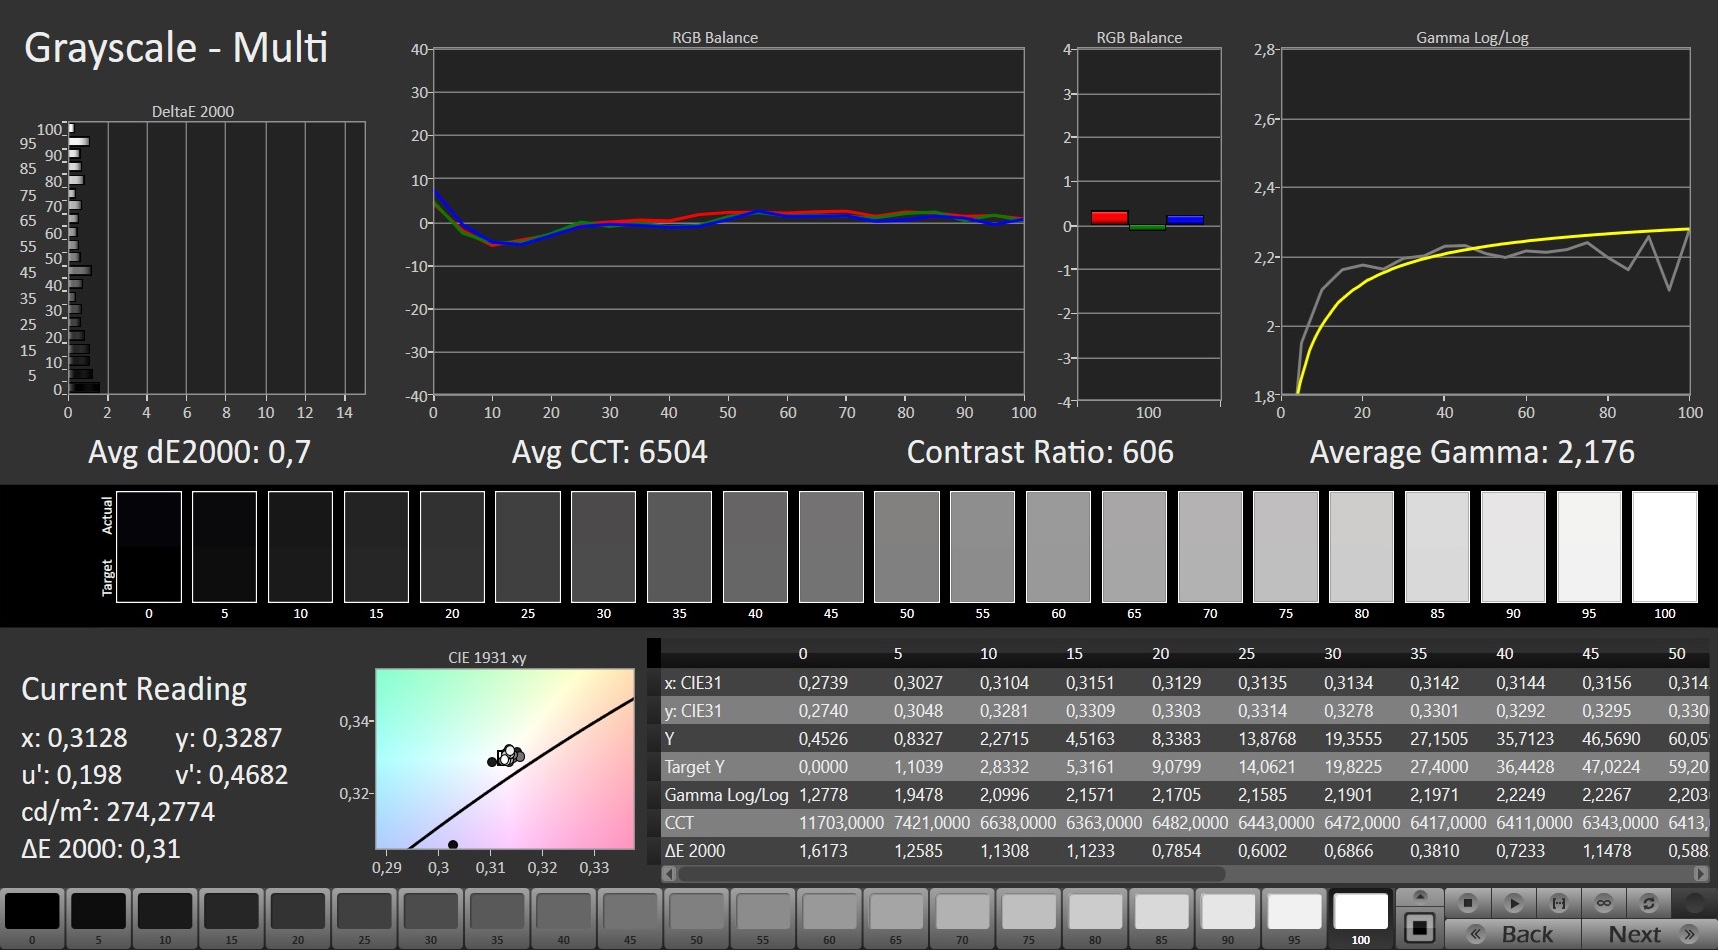Click the data table scroll right arrow
The image size is (1718, 950).
(x=1701, y=873)
